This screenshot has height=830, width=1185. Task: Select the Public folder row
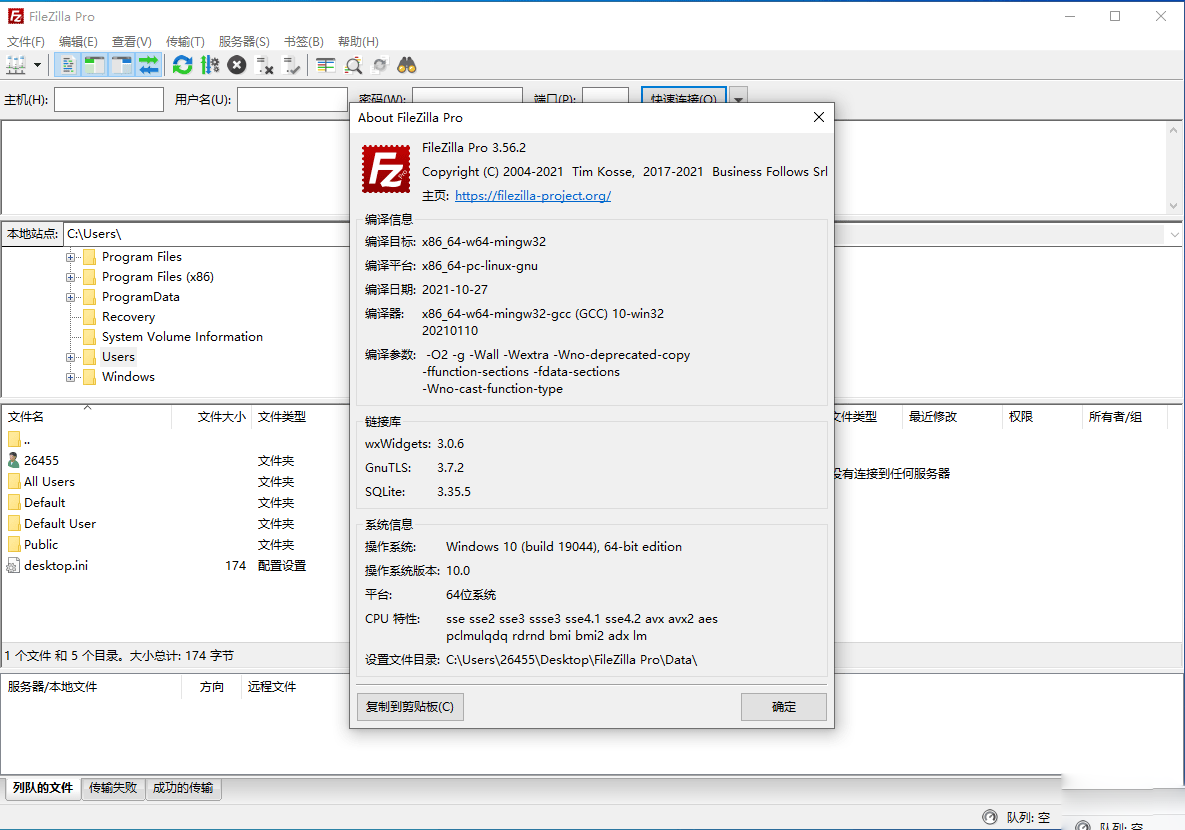pos(175,544)
